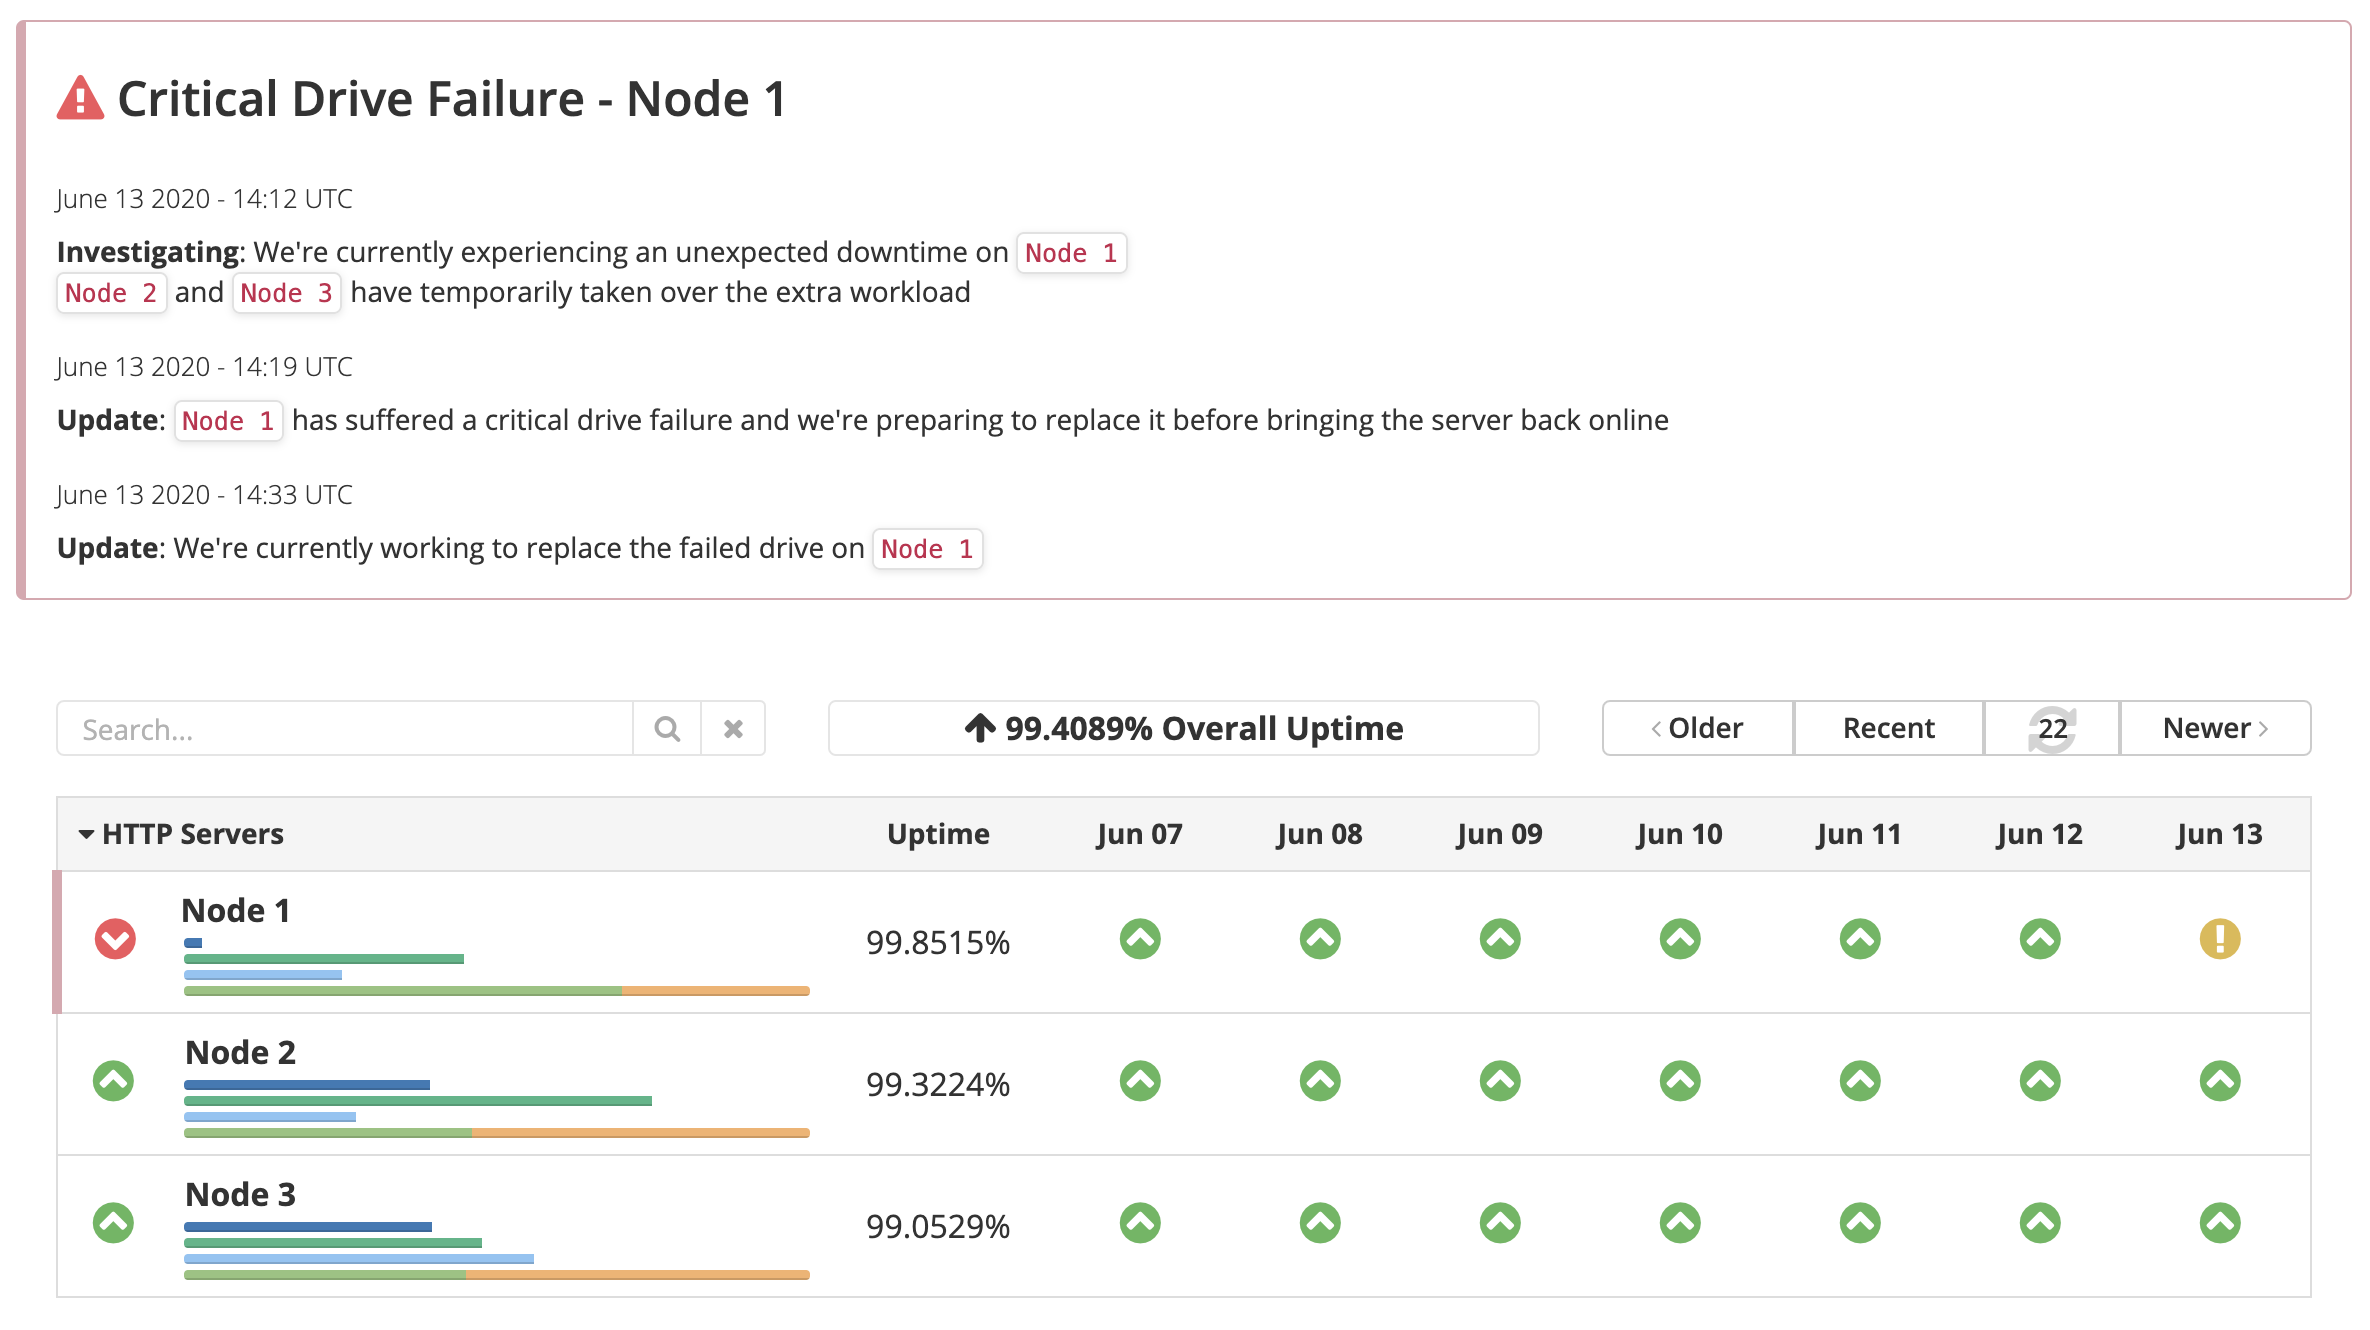Click Node 3 Jun 07 up icon

1139,1223
